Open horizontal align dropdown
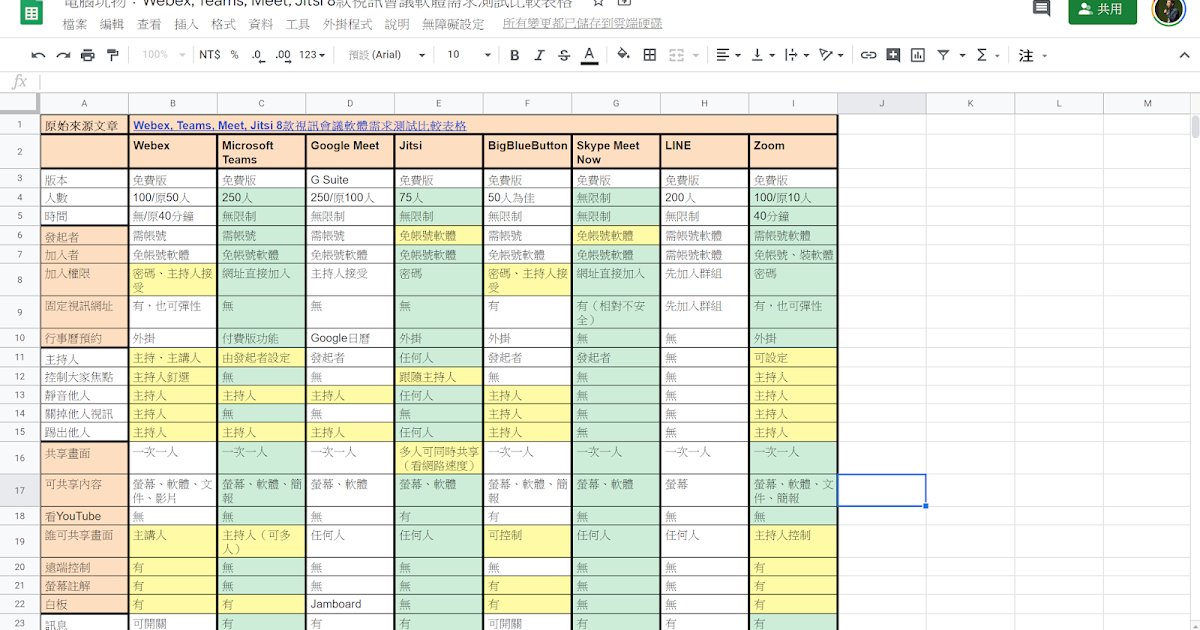 tap(729, 55)
